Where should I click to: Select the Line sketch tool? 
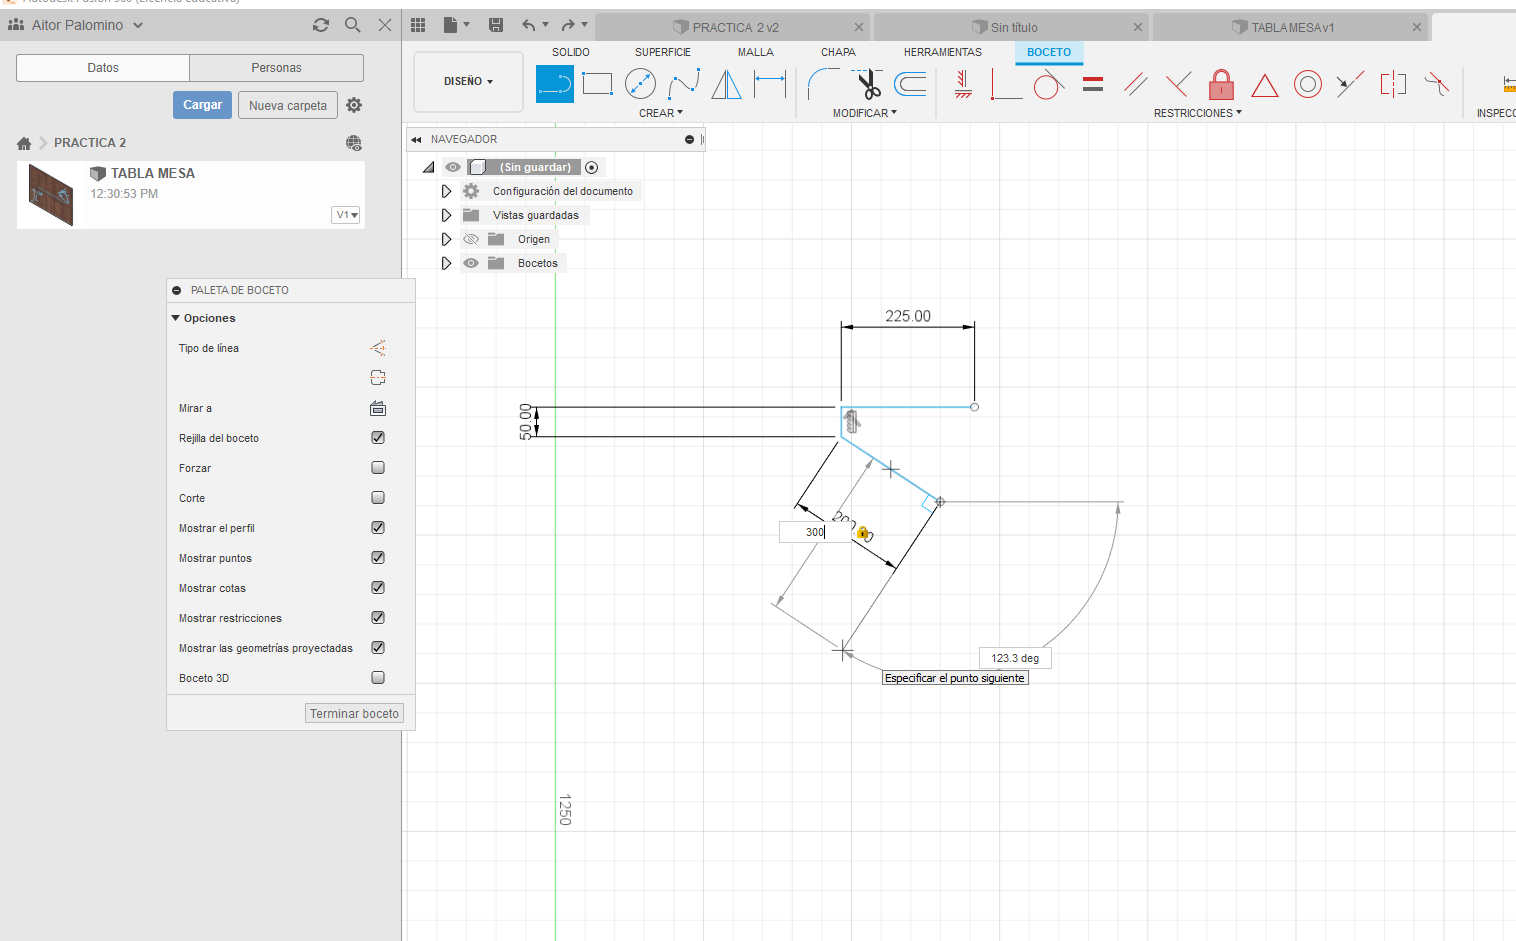(x=555, y=84)
